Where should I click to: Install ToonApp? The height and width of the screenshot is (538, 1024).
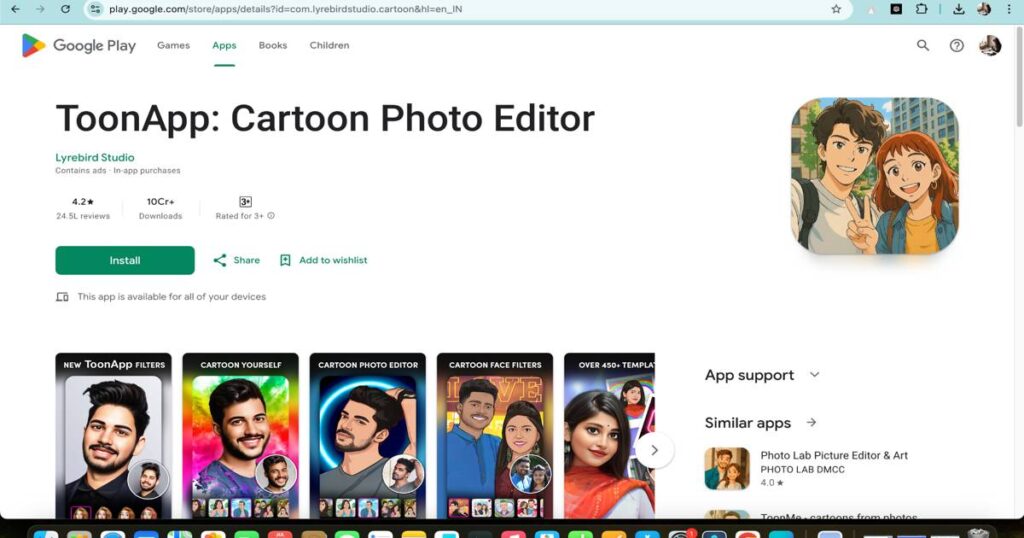click(x=125, y=260)
